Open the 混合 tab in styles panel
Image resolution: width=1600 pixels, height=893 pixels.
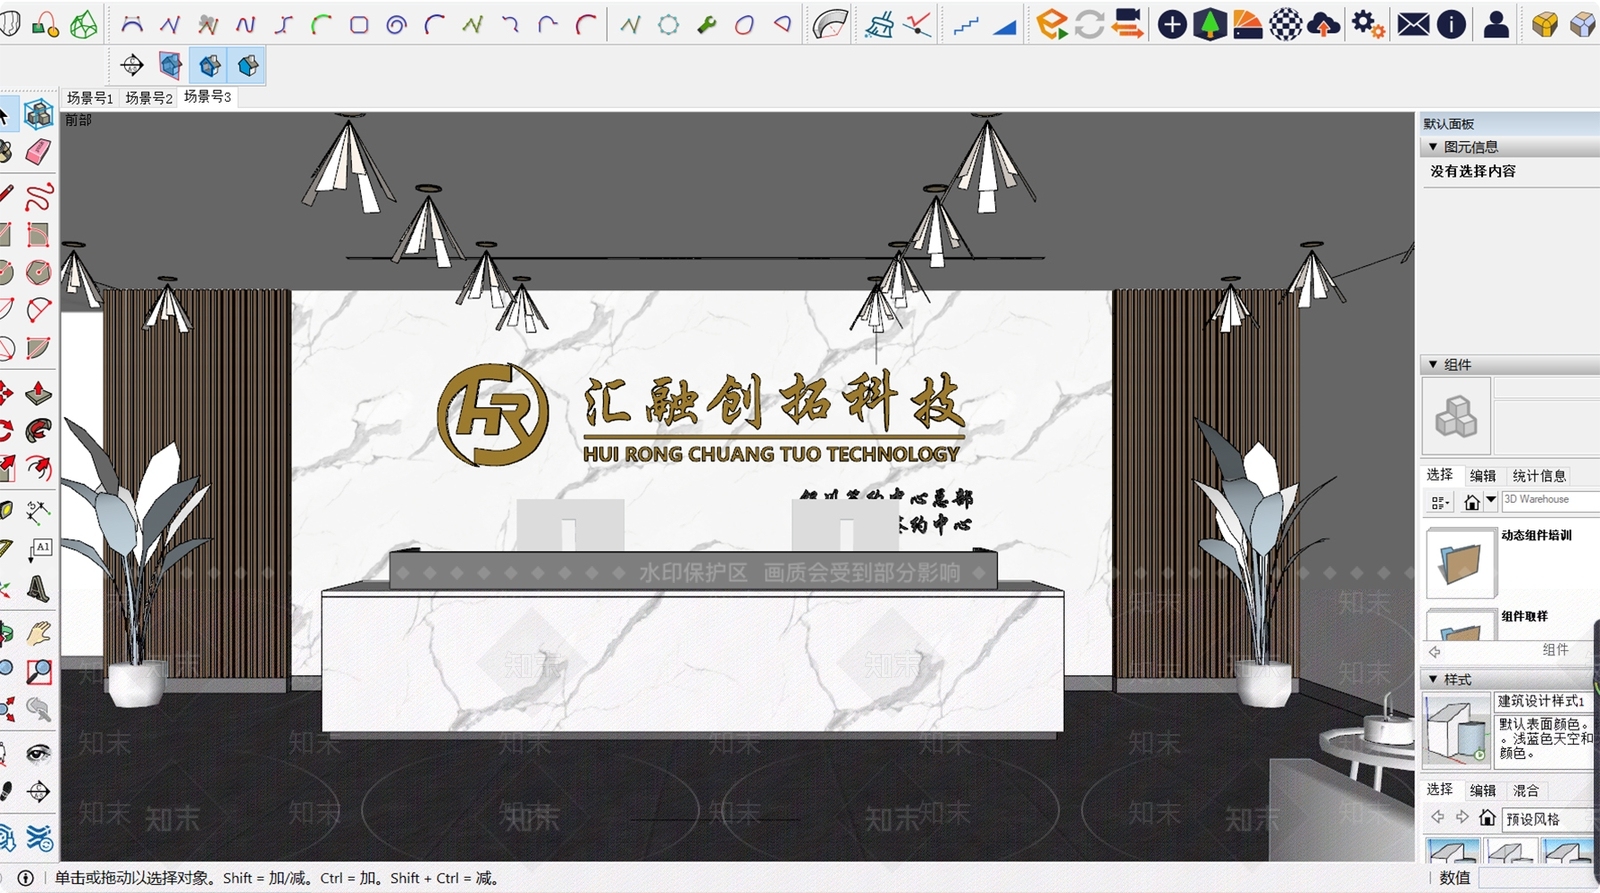pyautogui.click(x=1526, y=791)
